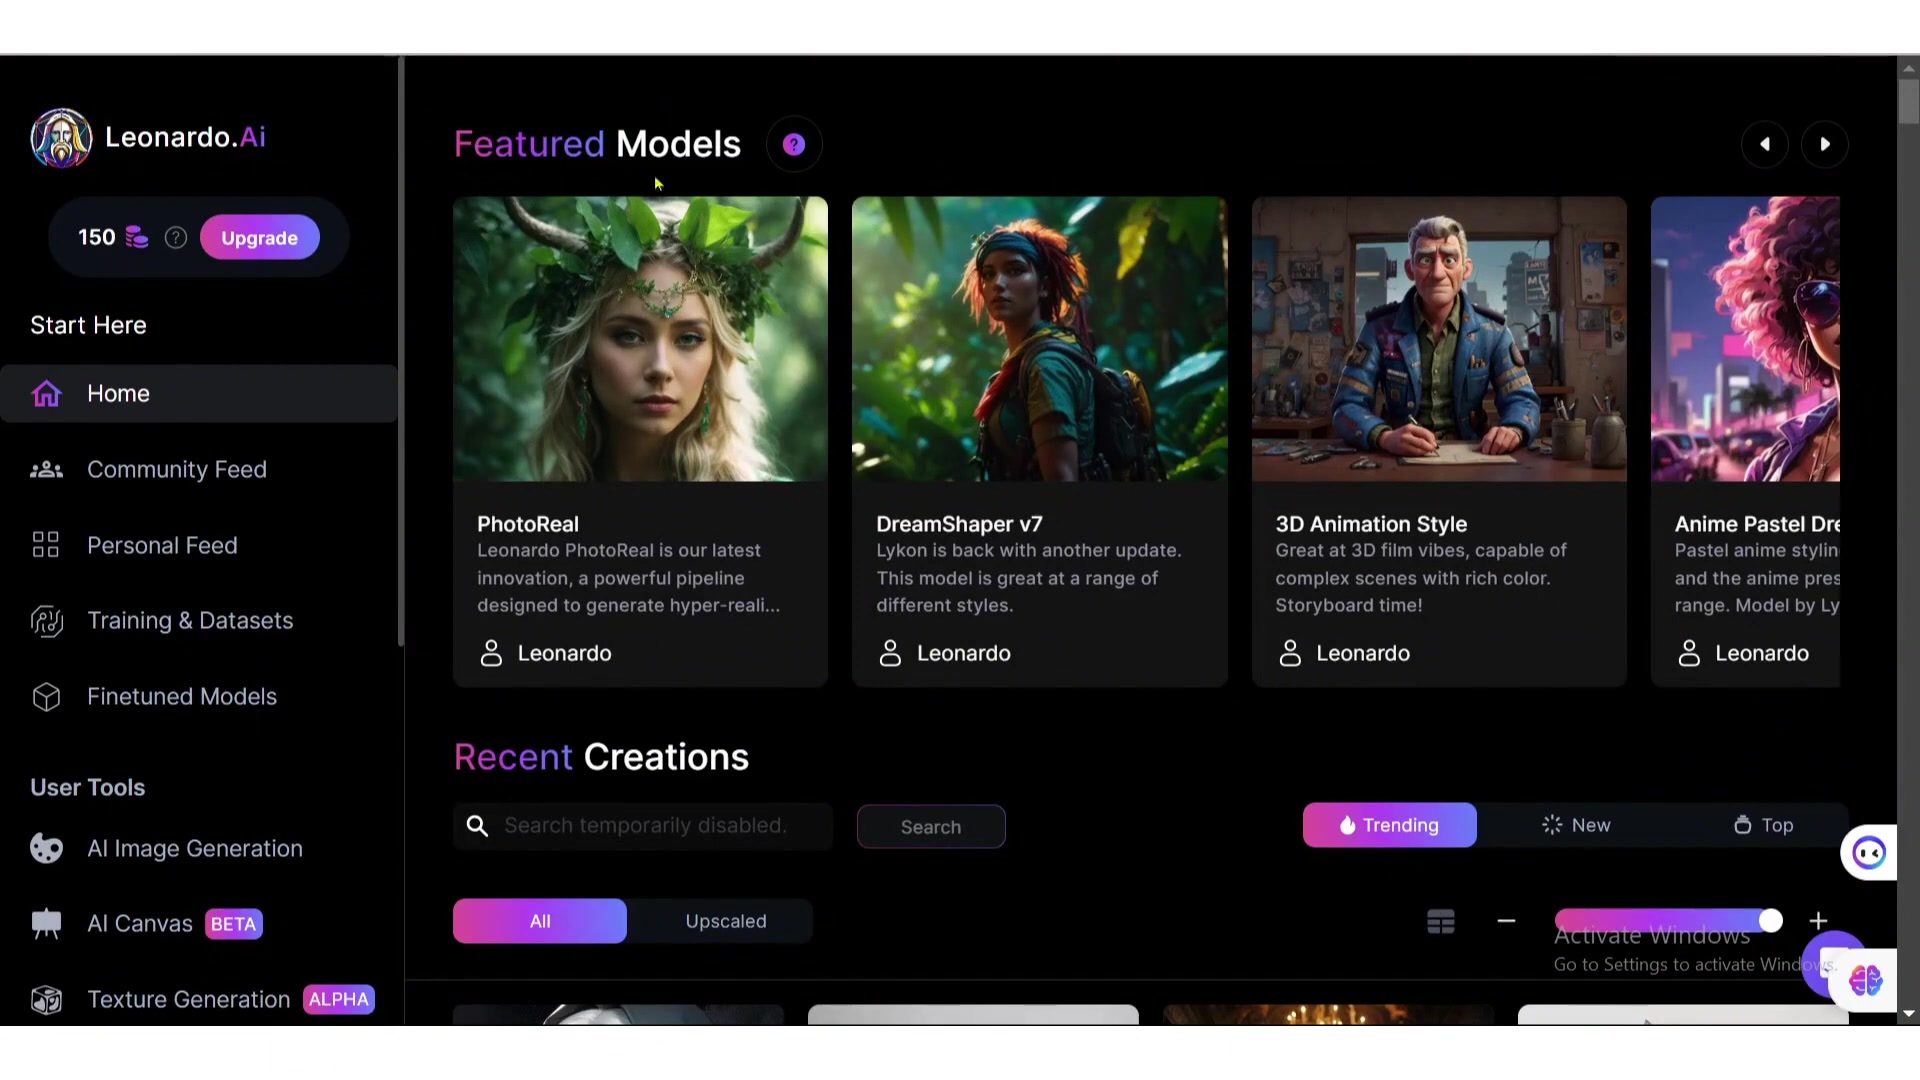This screenshot has width=1920, height=1080.
Task: Open the token info question mark icon
Action: (176, 238)
